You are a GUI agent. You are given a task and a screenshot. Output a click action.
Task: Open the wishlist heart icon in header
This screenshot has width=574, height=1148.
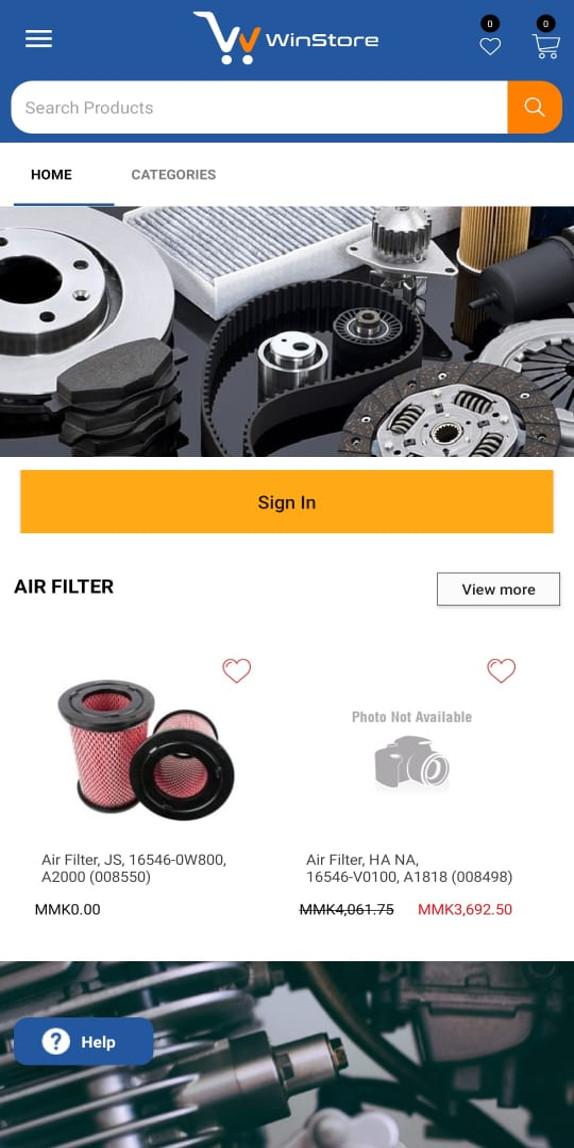click(x=490, y=46)
